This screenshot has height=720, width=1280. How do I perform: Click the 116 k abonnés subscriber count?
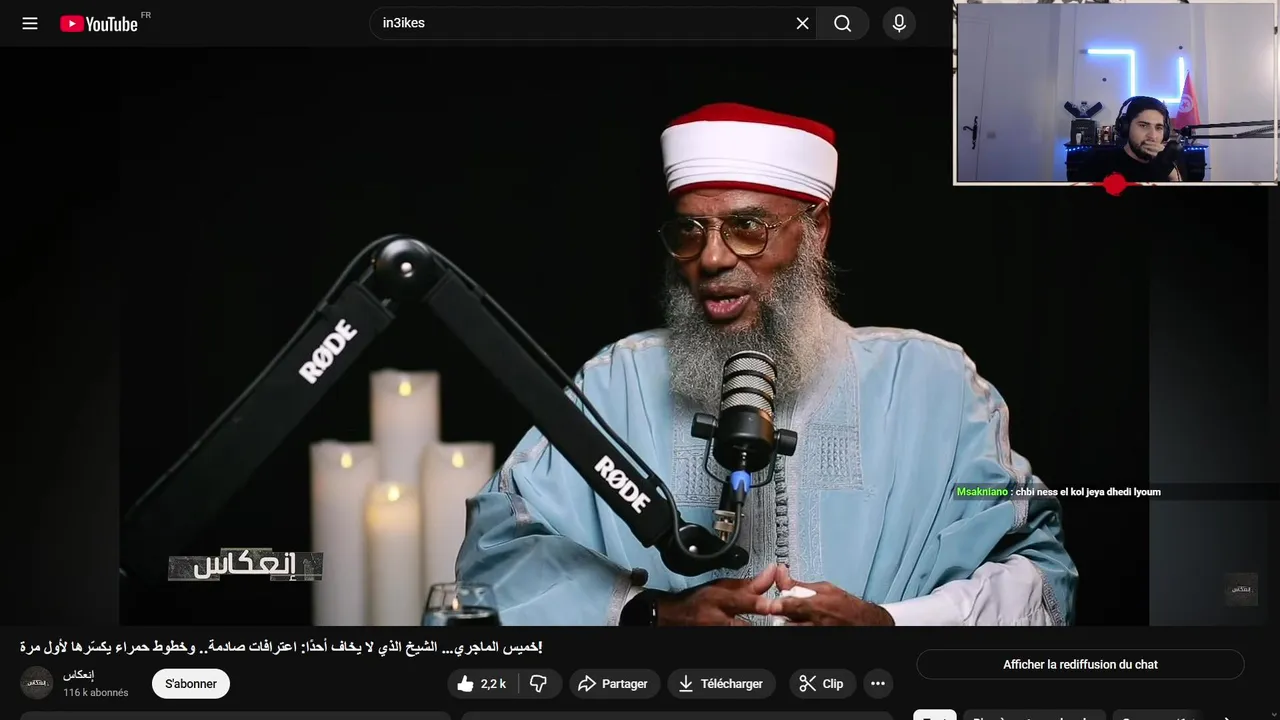tap(96, 693)
